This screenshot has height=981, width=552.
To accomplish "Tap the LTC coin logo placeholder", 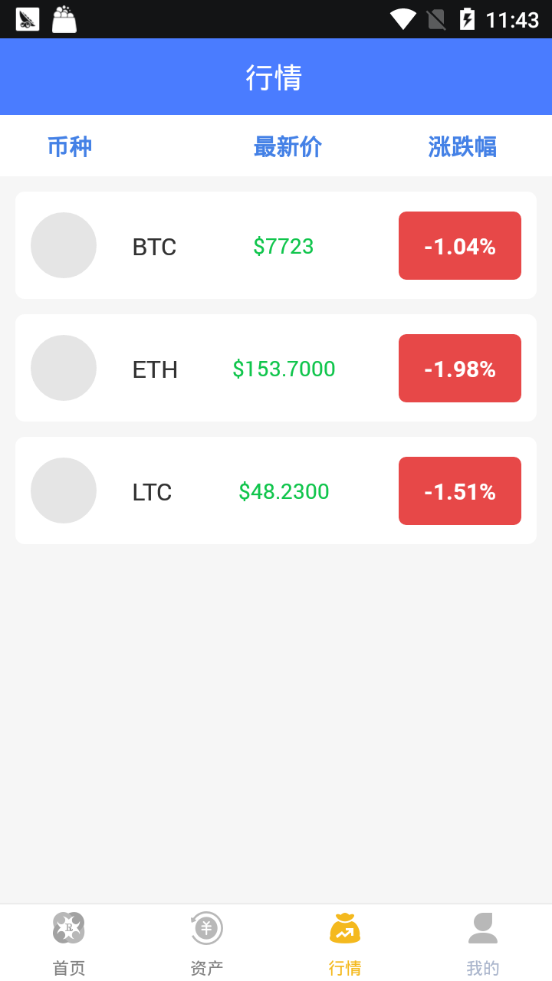I will click(x=64, y=490).
